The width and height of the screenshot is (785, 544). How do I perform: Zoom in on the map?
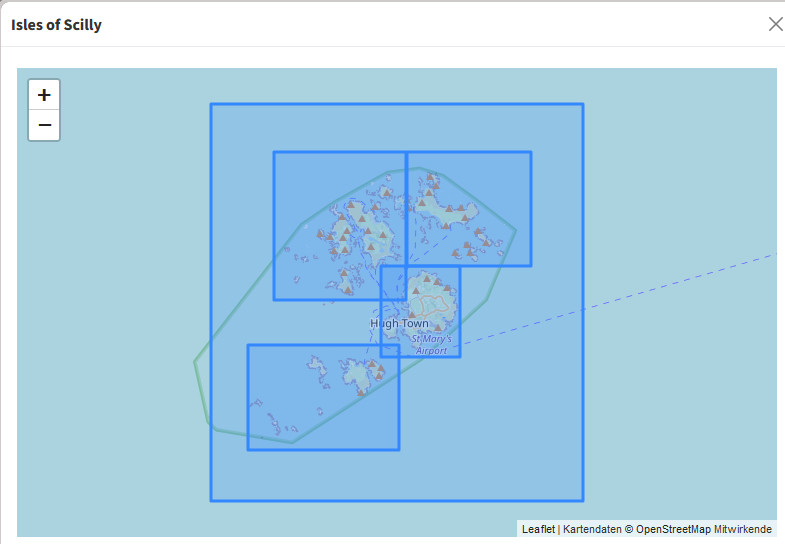[44, 95]
